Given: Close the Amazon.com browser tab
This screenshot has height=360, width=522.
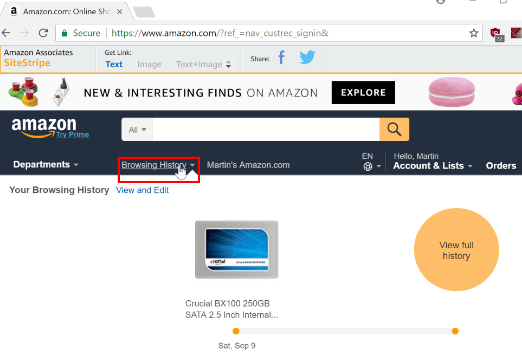Looking at the screenshot, I should (119, 12).
